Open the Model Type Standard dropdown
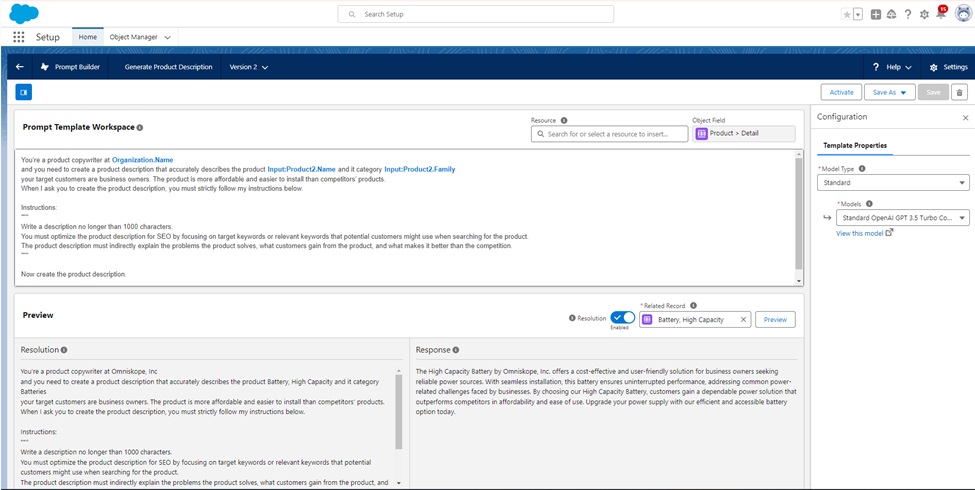Viewport: 975px width, 490px height. [893, 183]
